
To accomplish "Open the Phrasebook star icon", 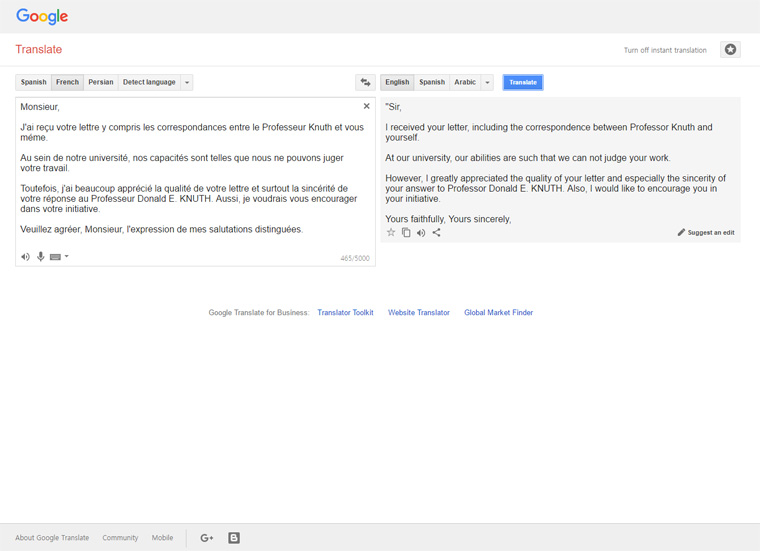I will pyautogui.click(x=730, y=49).
